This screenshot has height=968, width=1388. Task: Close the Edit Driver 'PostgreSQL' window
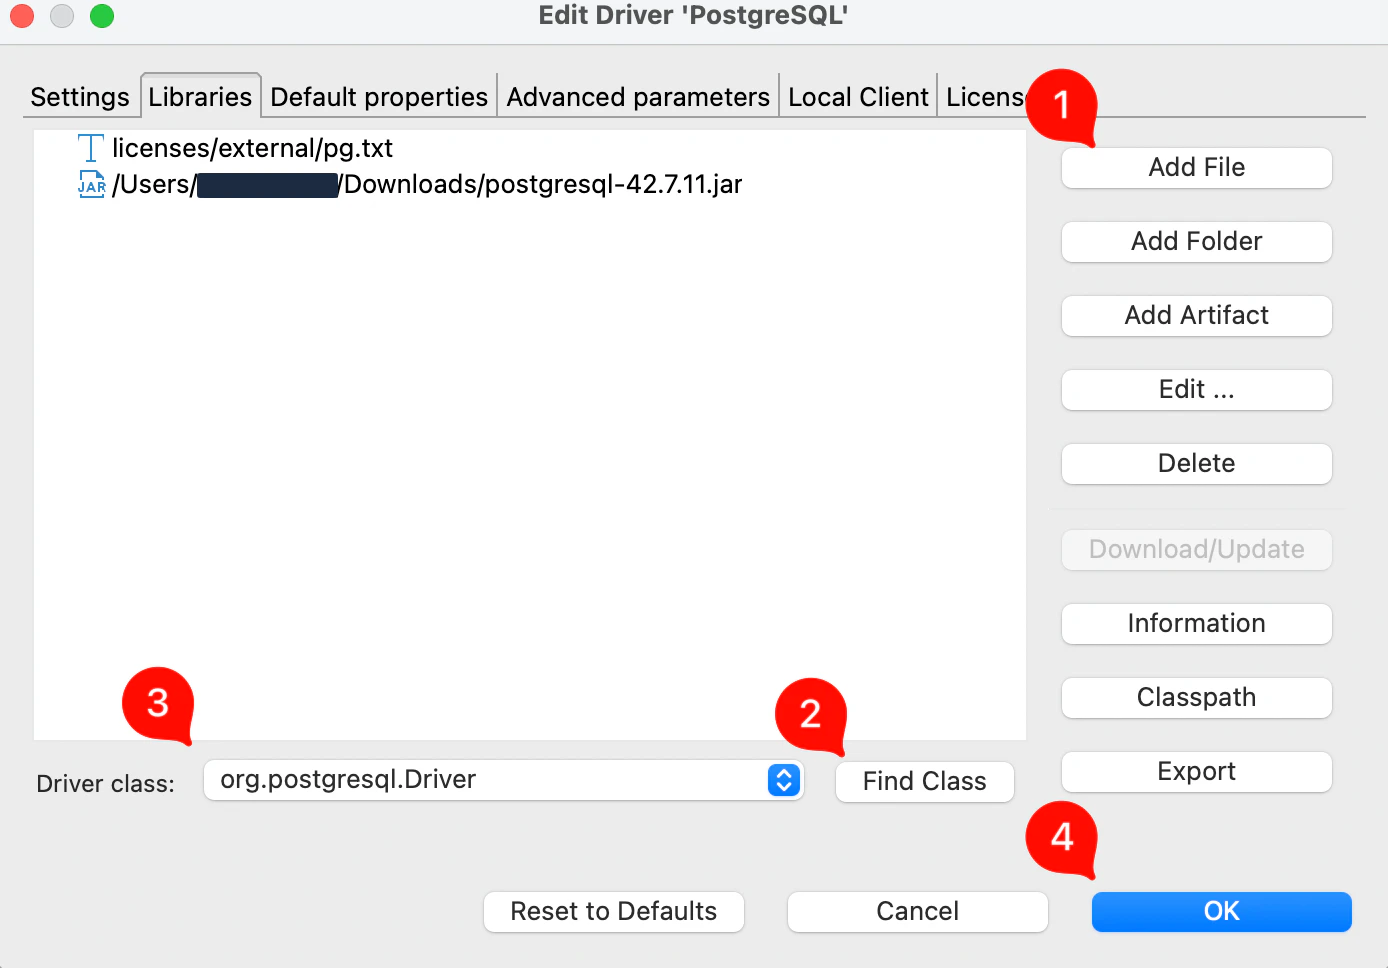pos(22,16)
